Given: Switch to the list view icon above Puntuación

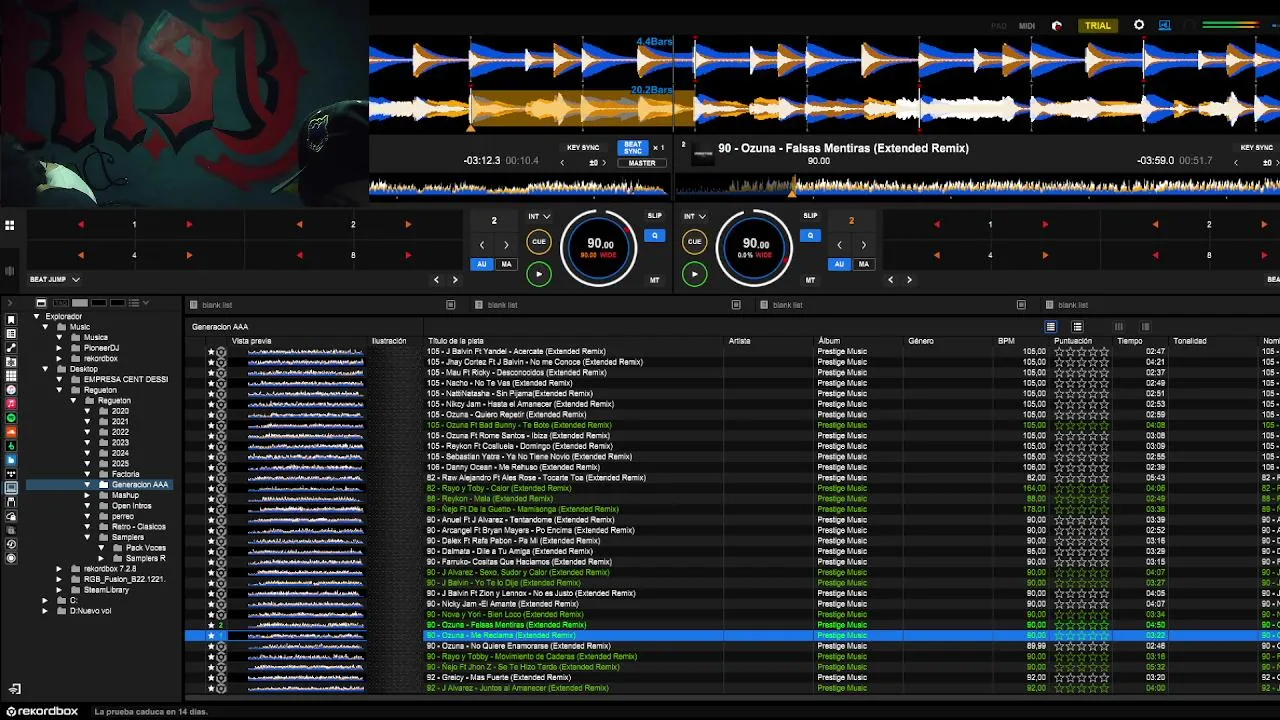Looking at the screenshot, I should tap(1051, 327).
